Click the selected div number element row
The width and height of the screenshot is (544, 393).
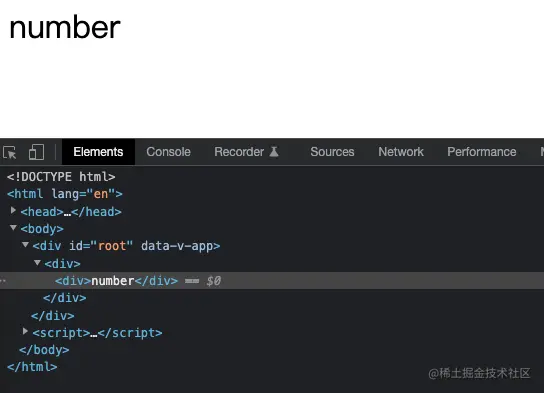[x=272, y=281]
